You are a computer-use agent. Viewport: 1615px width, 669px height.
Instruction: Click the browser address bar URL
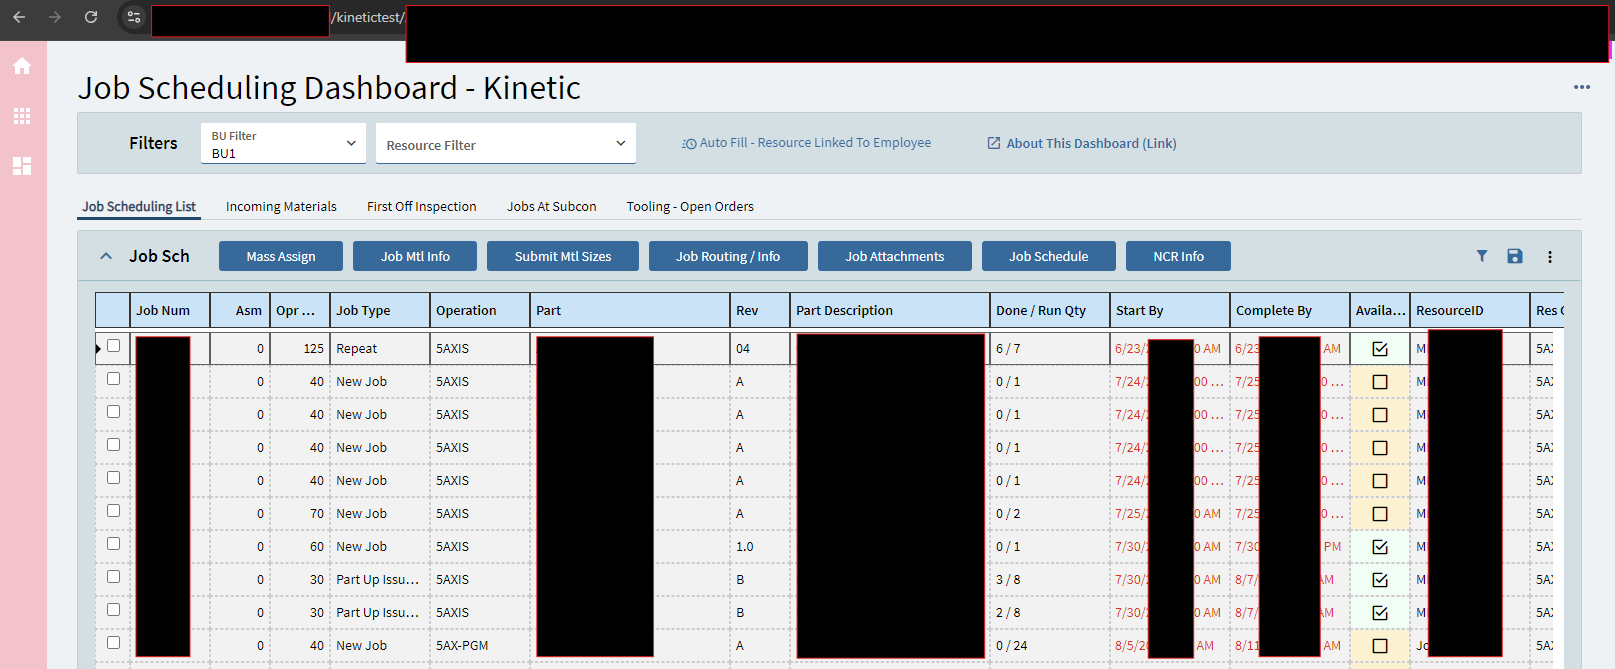(x=368, y=18)
